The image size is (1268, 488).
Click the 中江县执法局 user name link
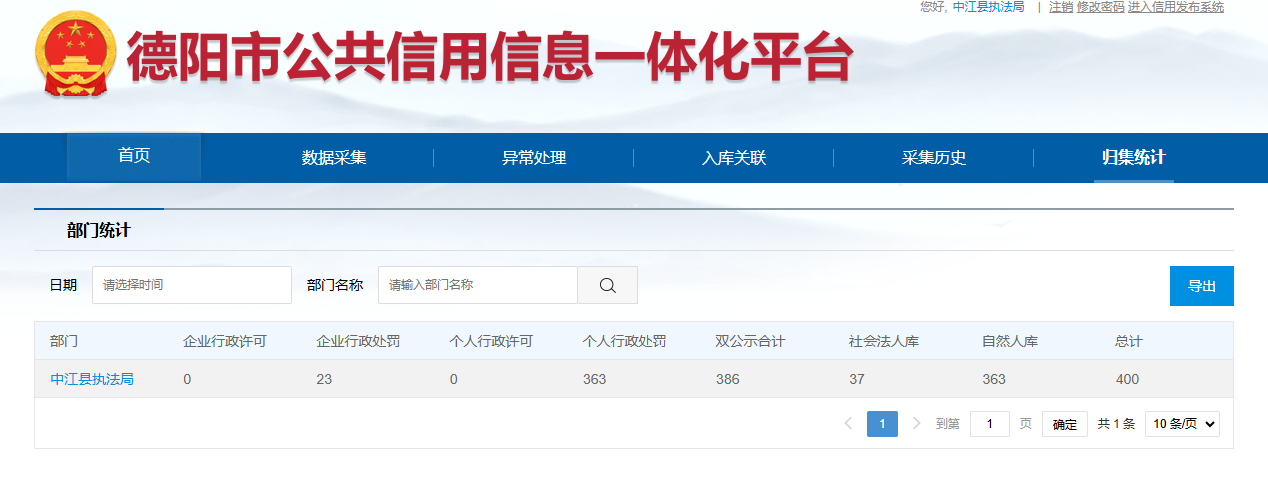[988, 7]
